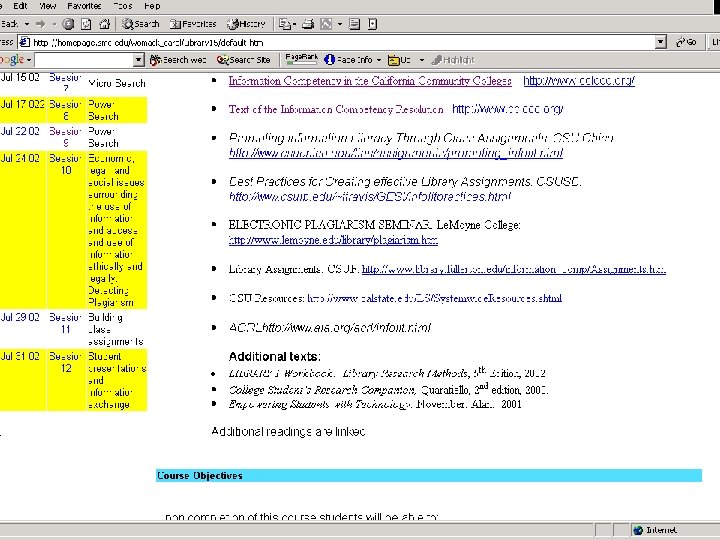Image resolution: width=720 pixels, height=540 pixels.
Task: Go to the Home page icon
Action: [105, 24]
